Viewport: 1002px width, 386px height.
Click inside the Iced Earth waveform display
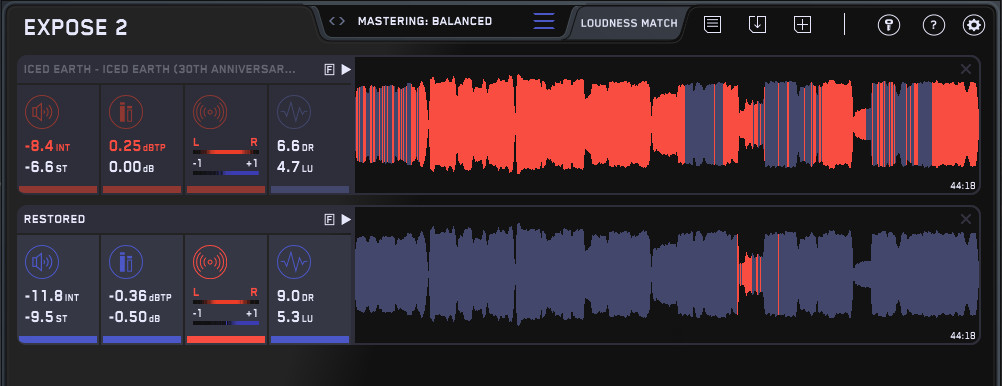tap(667, 125)
